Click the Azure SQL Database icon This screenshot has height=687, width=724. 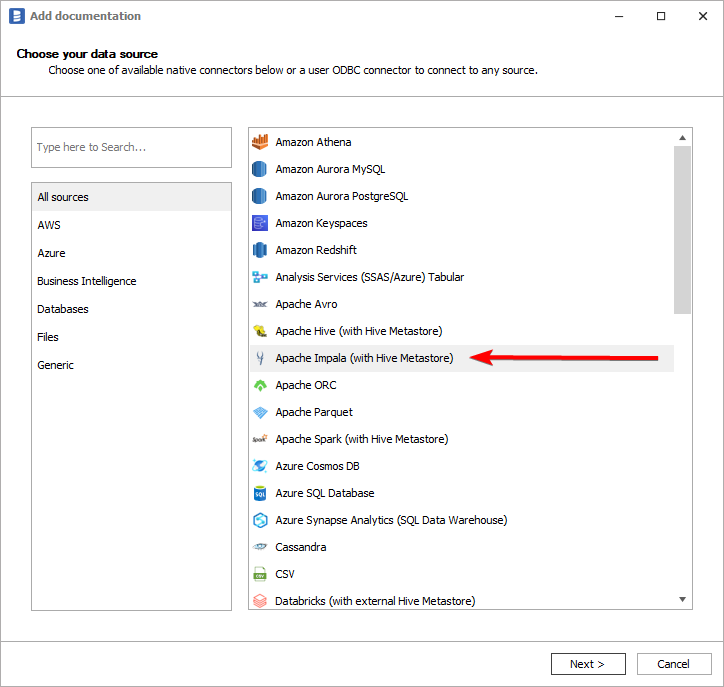click(x=260, y=493)
